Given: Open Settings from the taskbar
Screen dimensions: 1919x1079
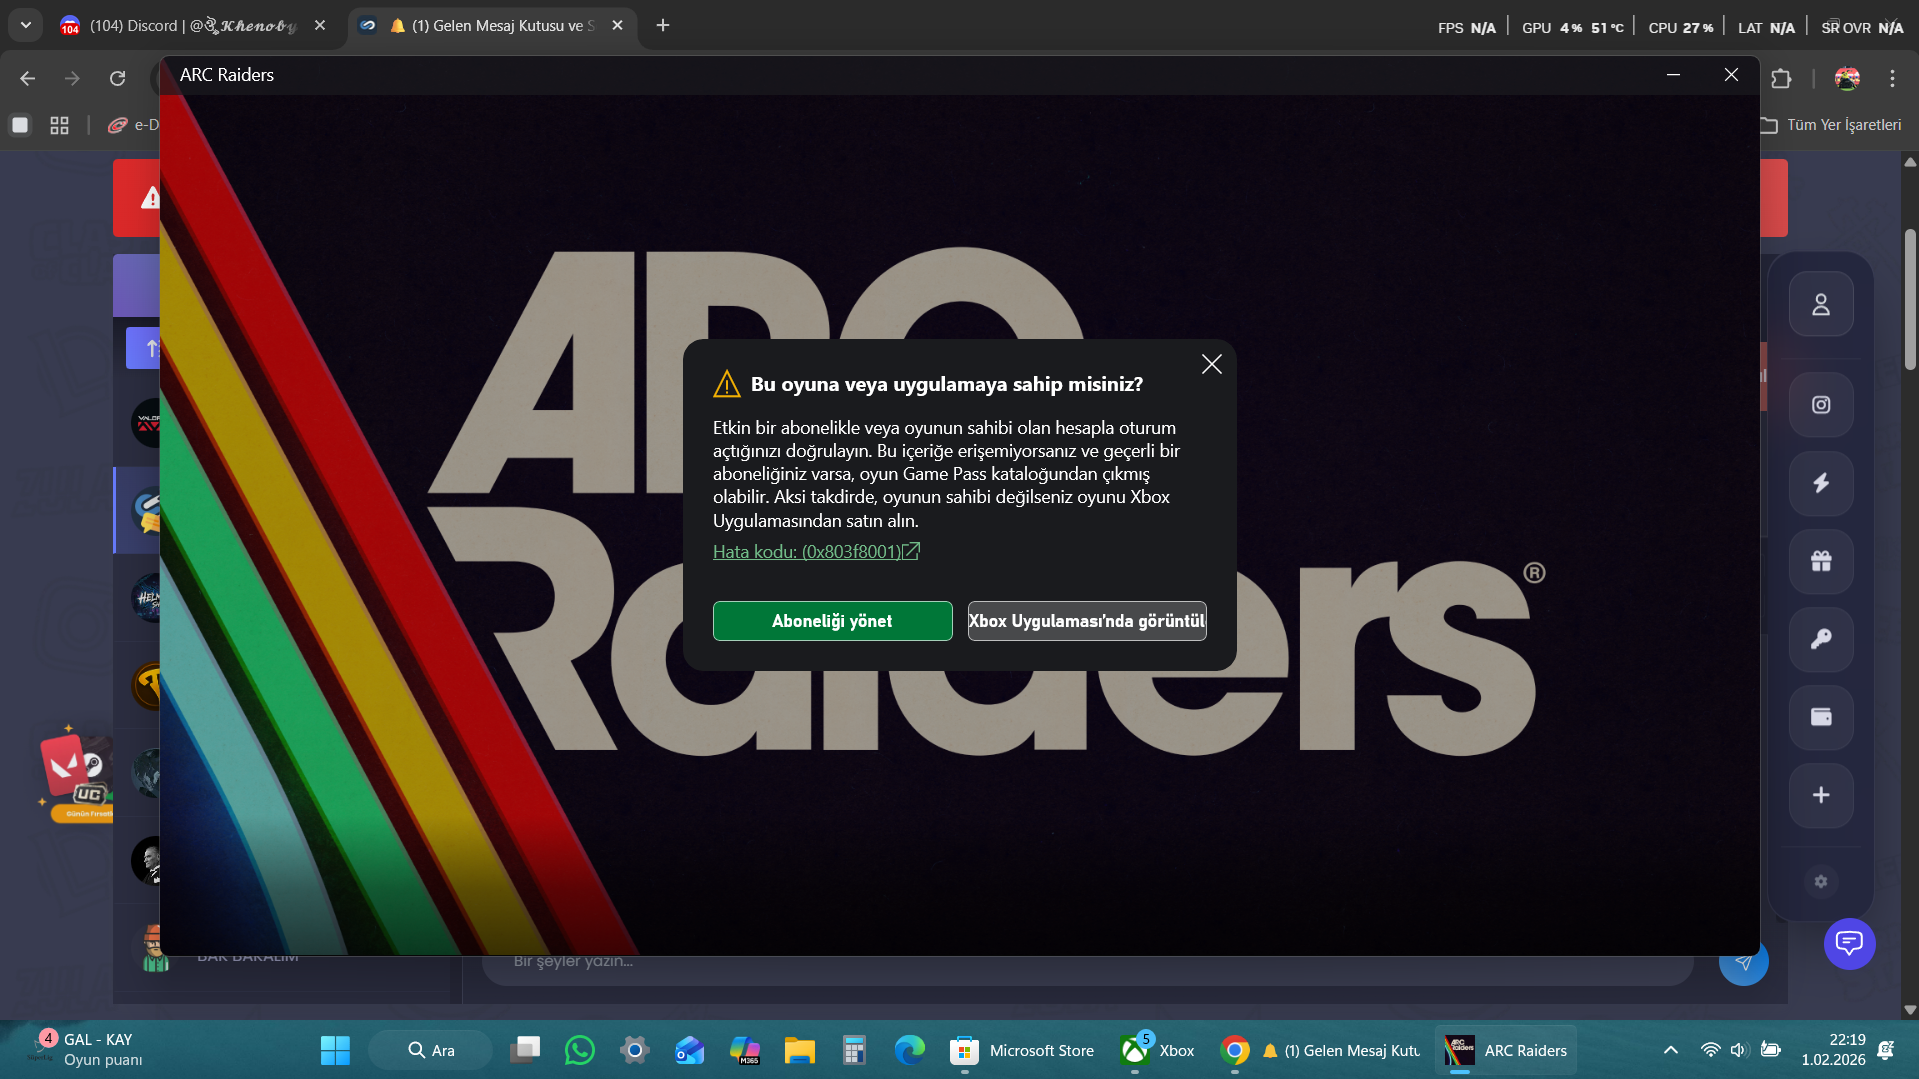Looking at the screenshot, I should point(635,1050).
